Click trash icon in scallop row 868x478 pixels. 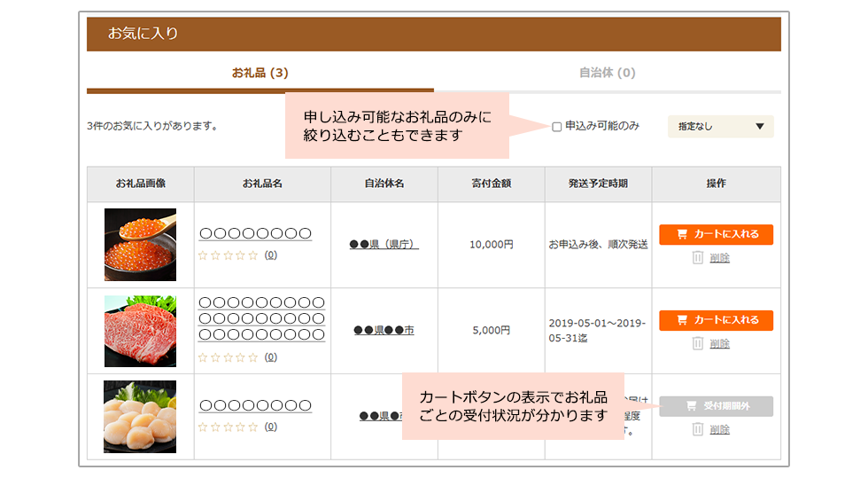698,429
